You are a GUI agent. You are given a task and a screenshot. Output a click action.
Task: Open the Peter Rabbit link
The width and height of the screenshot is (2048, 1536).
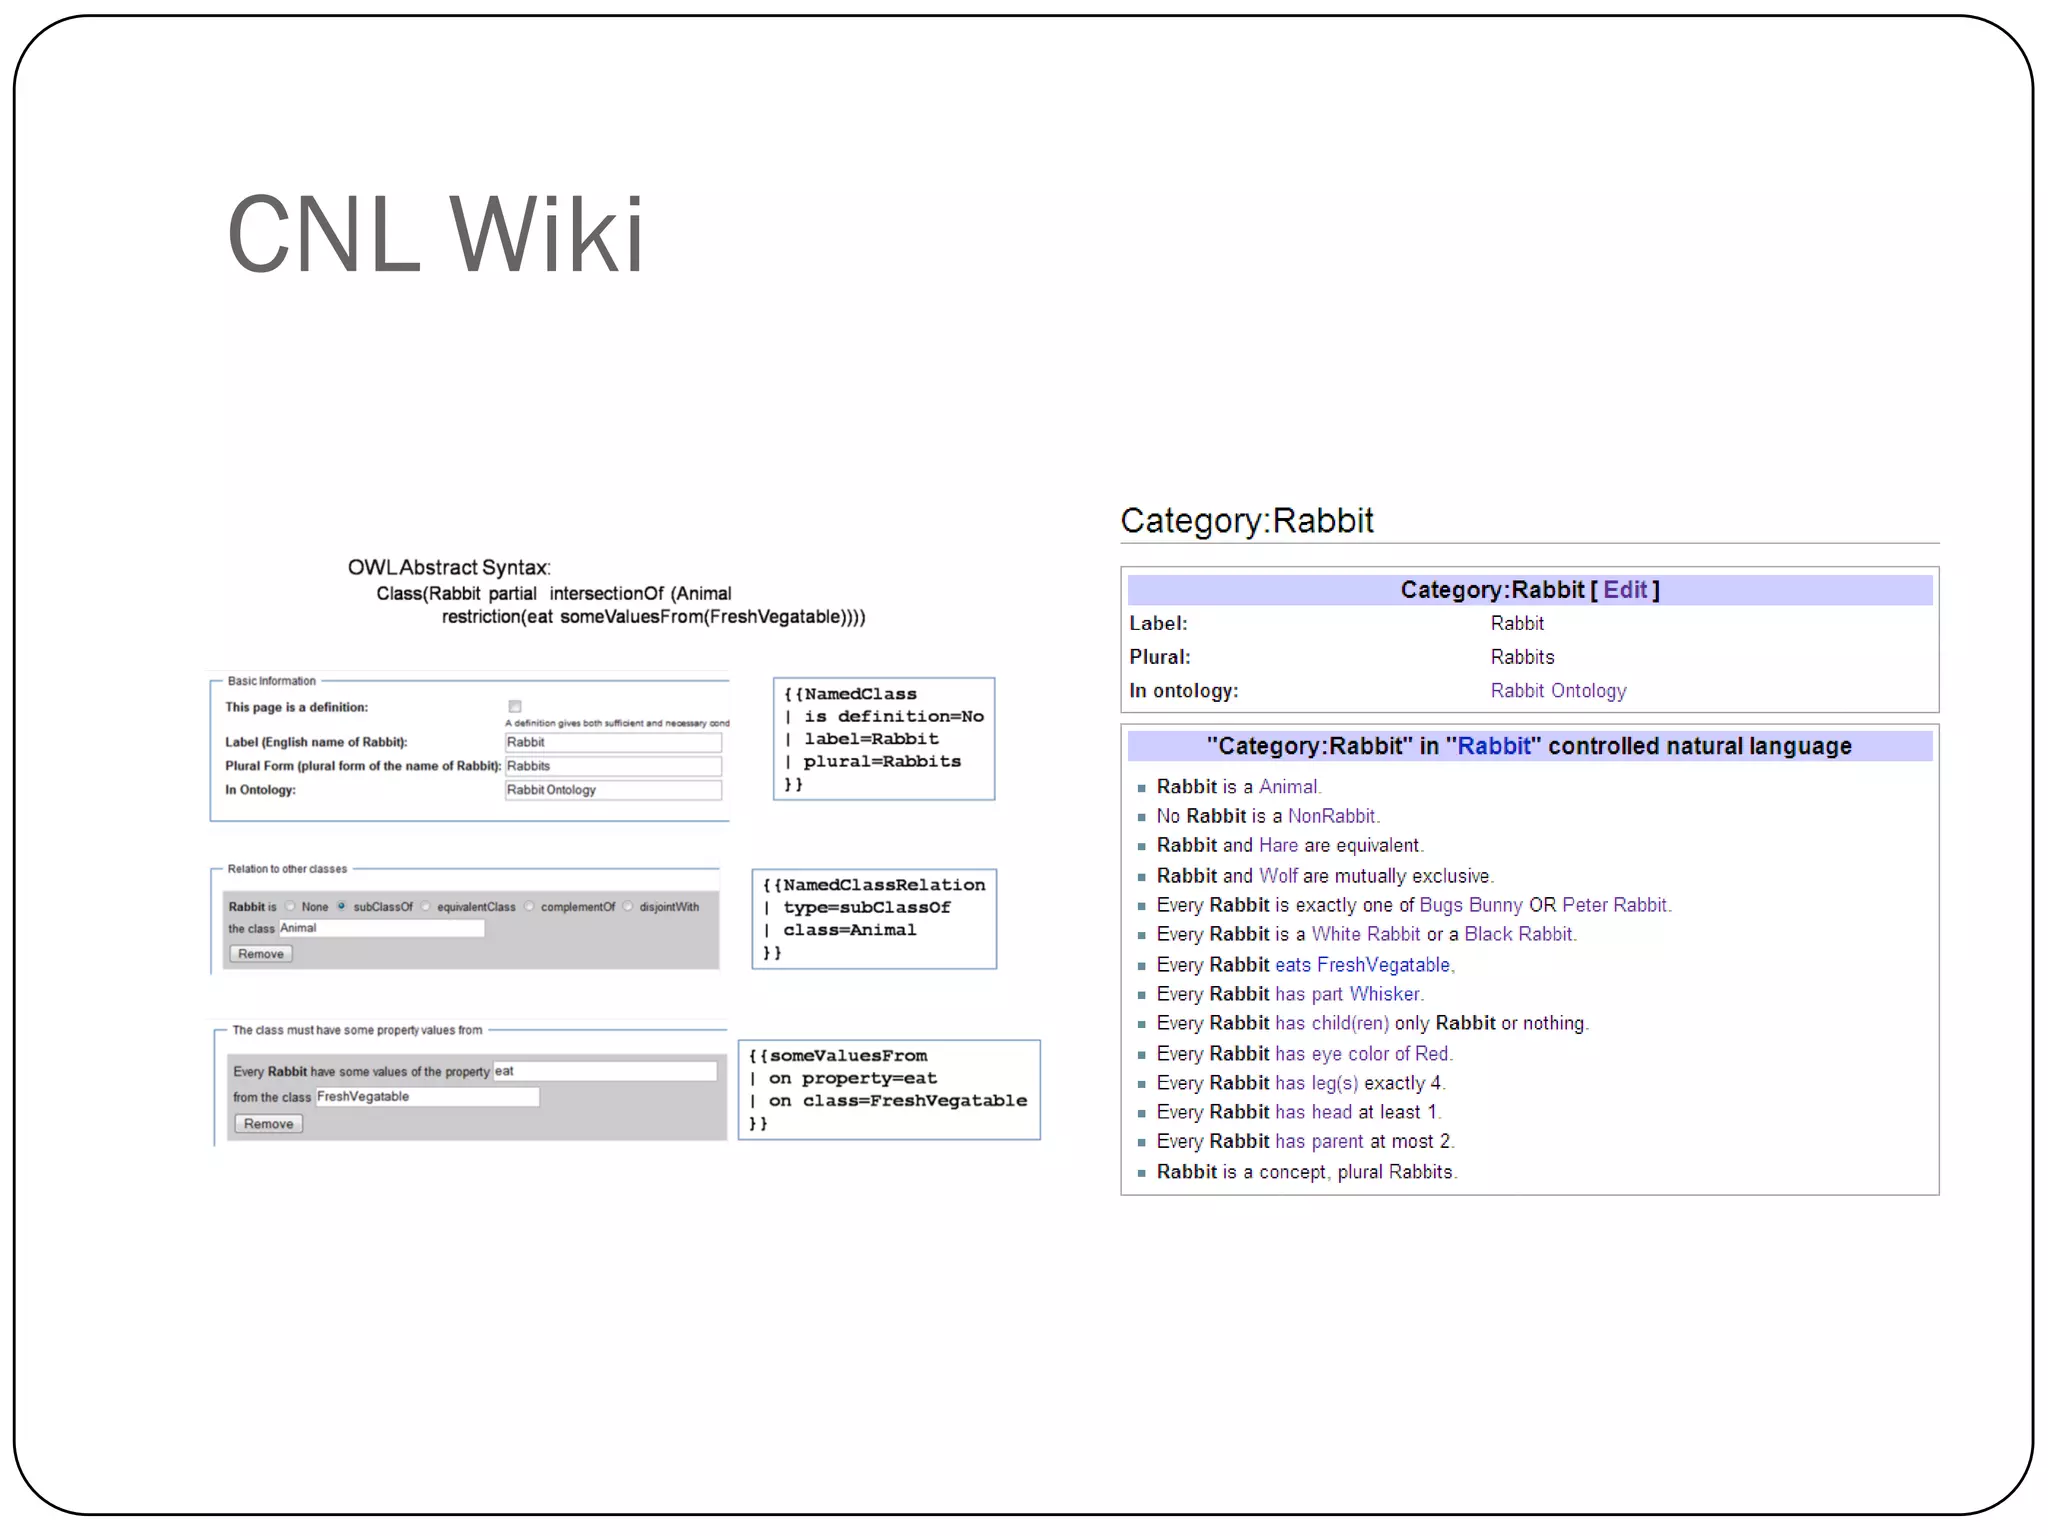click(x=1614, y=905)
